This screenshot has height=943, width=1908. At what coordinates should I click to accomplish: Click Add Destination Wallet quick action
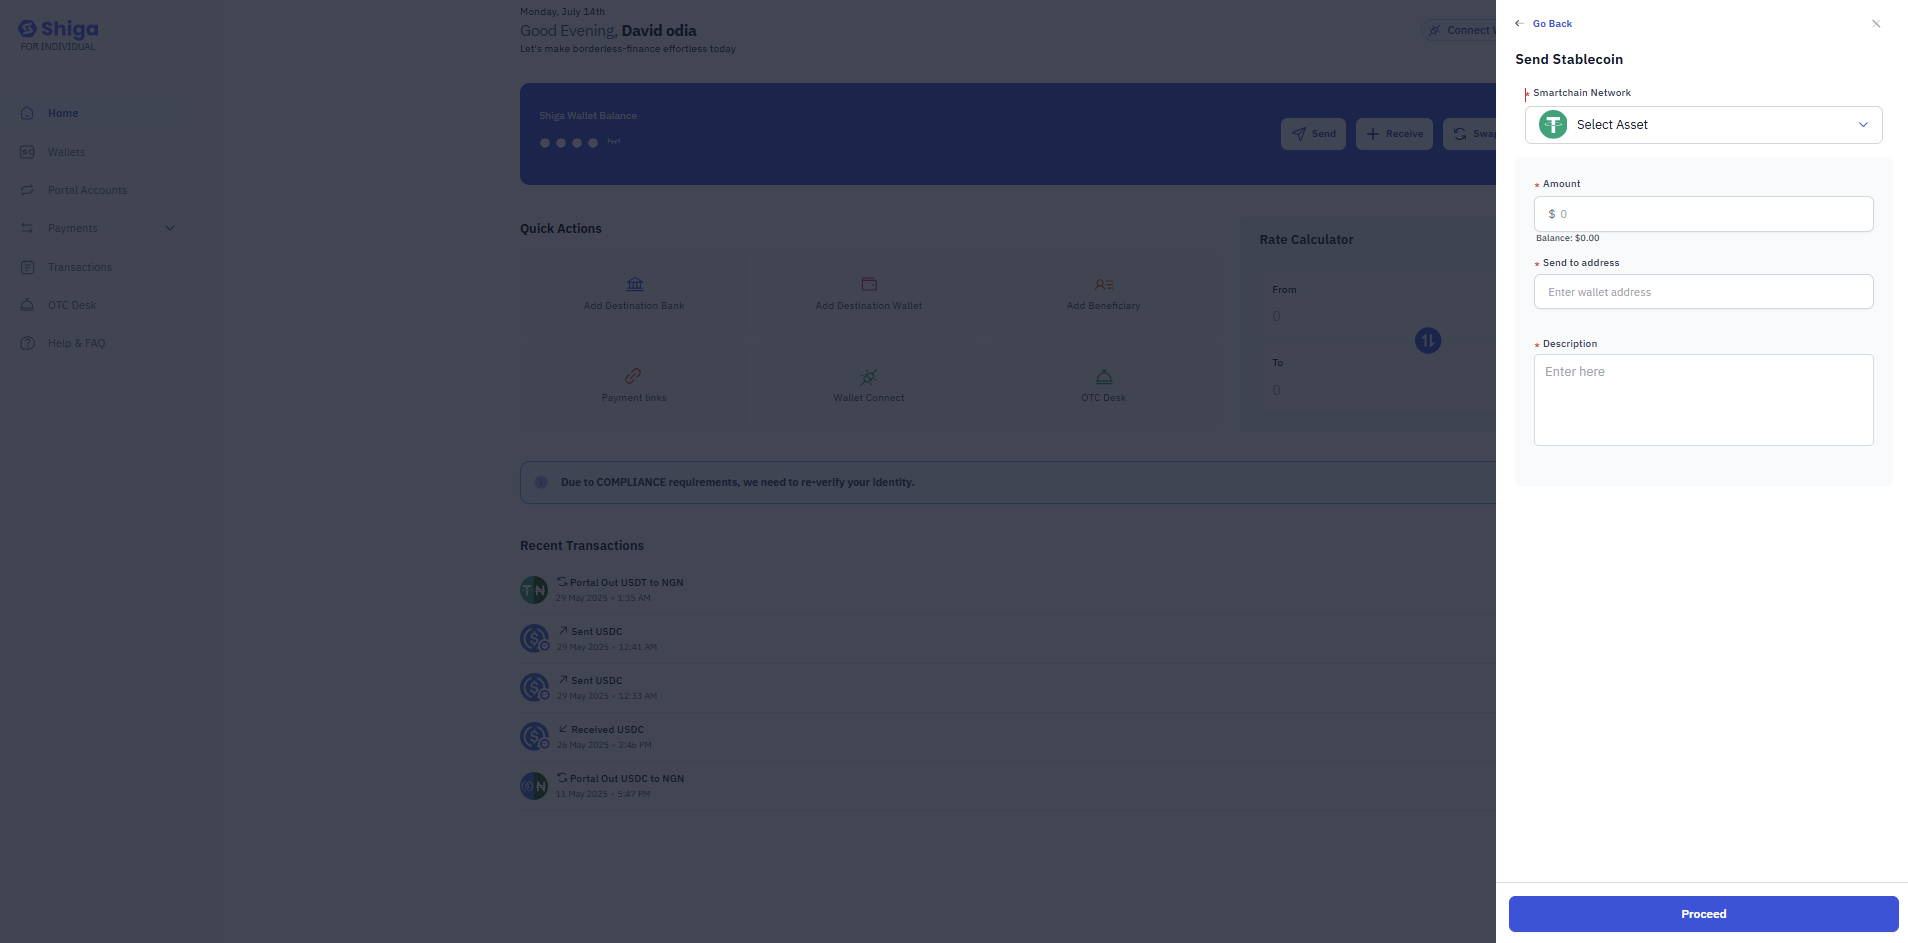(x=869, y=294)
